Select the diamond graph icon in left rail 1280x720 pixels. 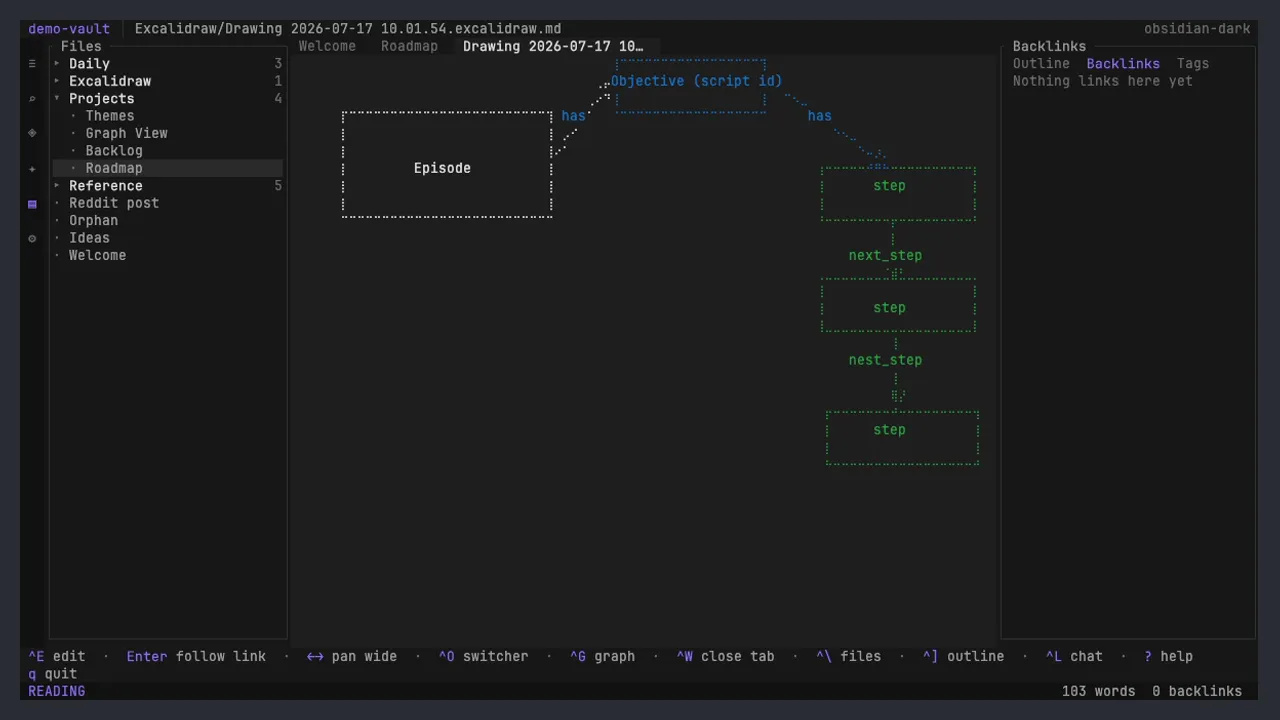click(32, 133)
